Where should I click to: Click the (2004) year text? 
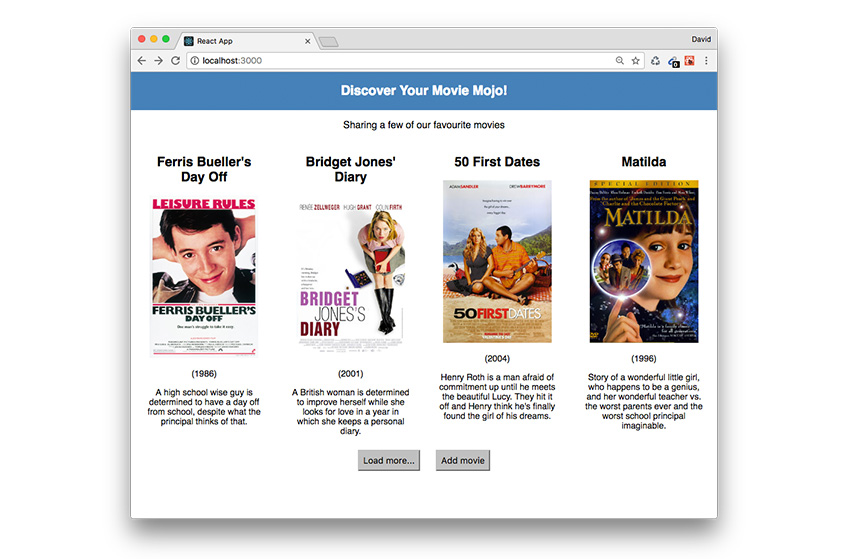point(497,358)
